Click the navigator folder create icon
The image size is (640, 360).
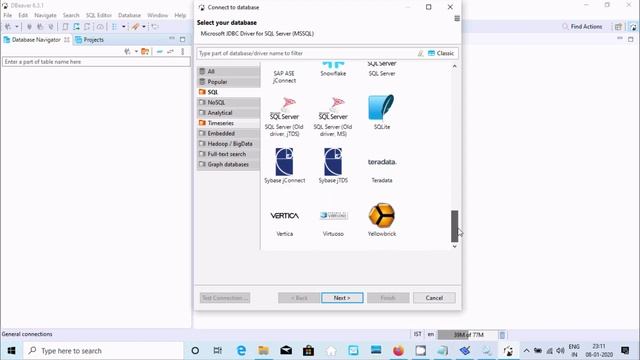pos(145,51)
